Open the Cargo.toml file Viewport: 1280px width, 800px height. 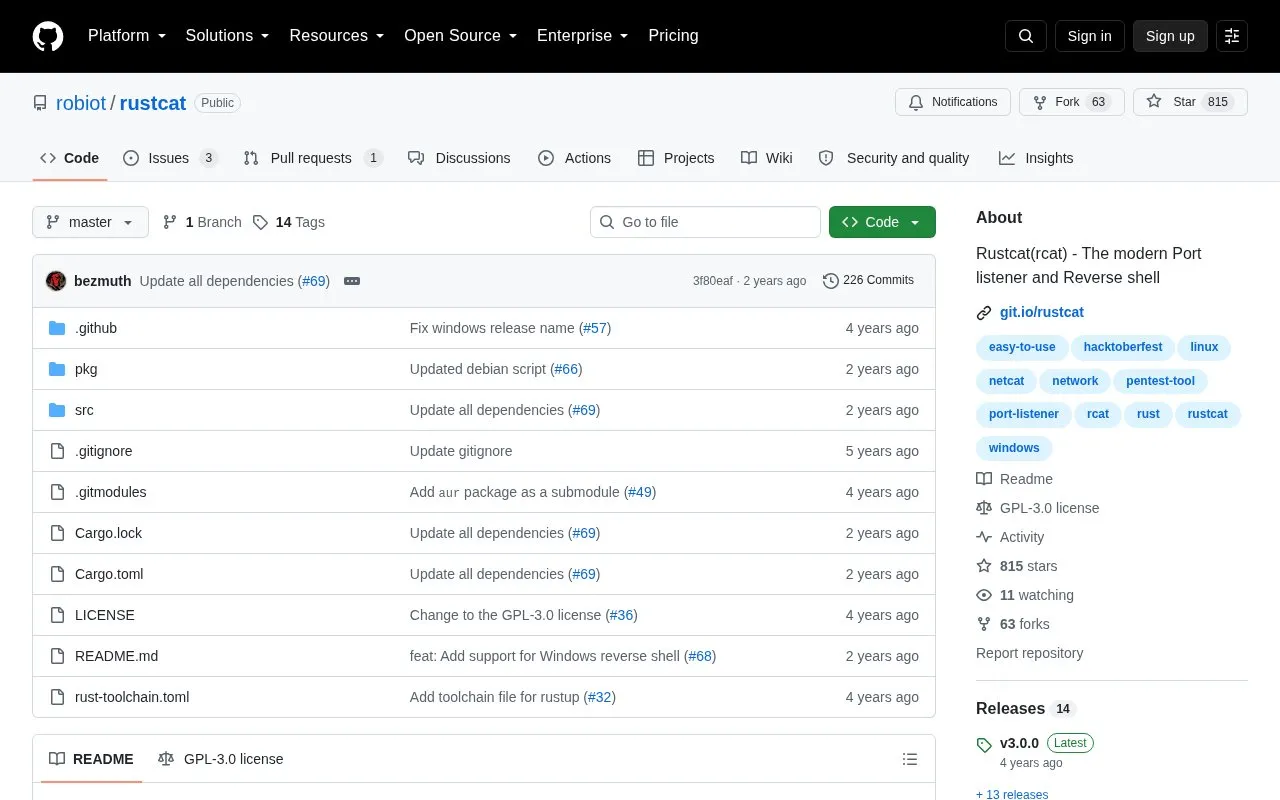(109, 574)
